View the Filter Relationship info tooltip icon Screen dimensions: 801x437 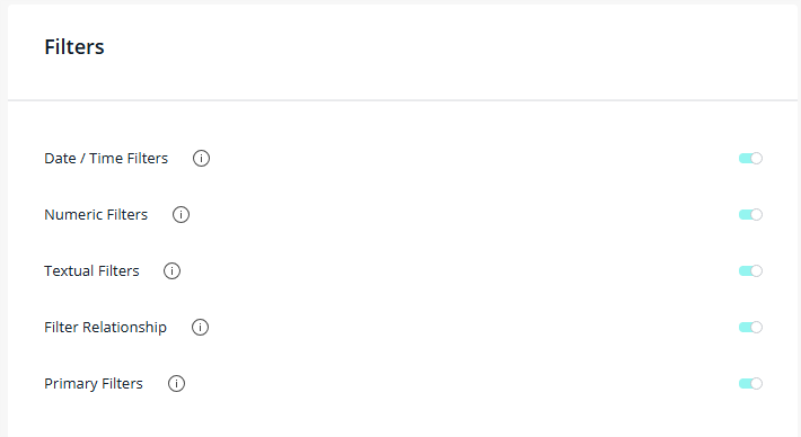click(x=200, y=327)
